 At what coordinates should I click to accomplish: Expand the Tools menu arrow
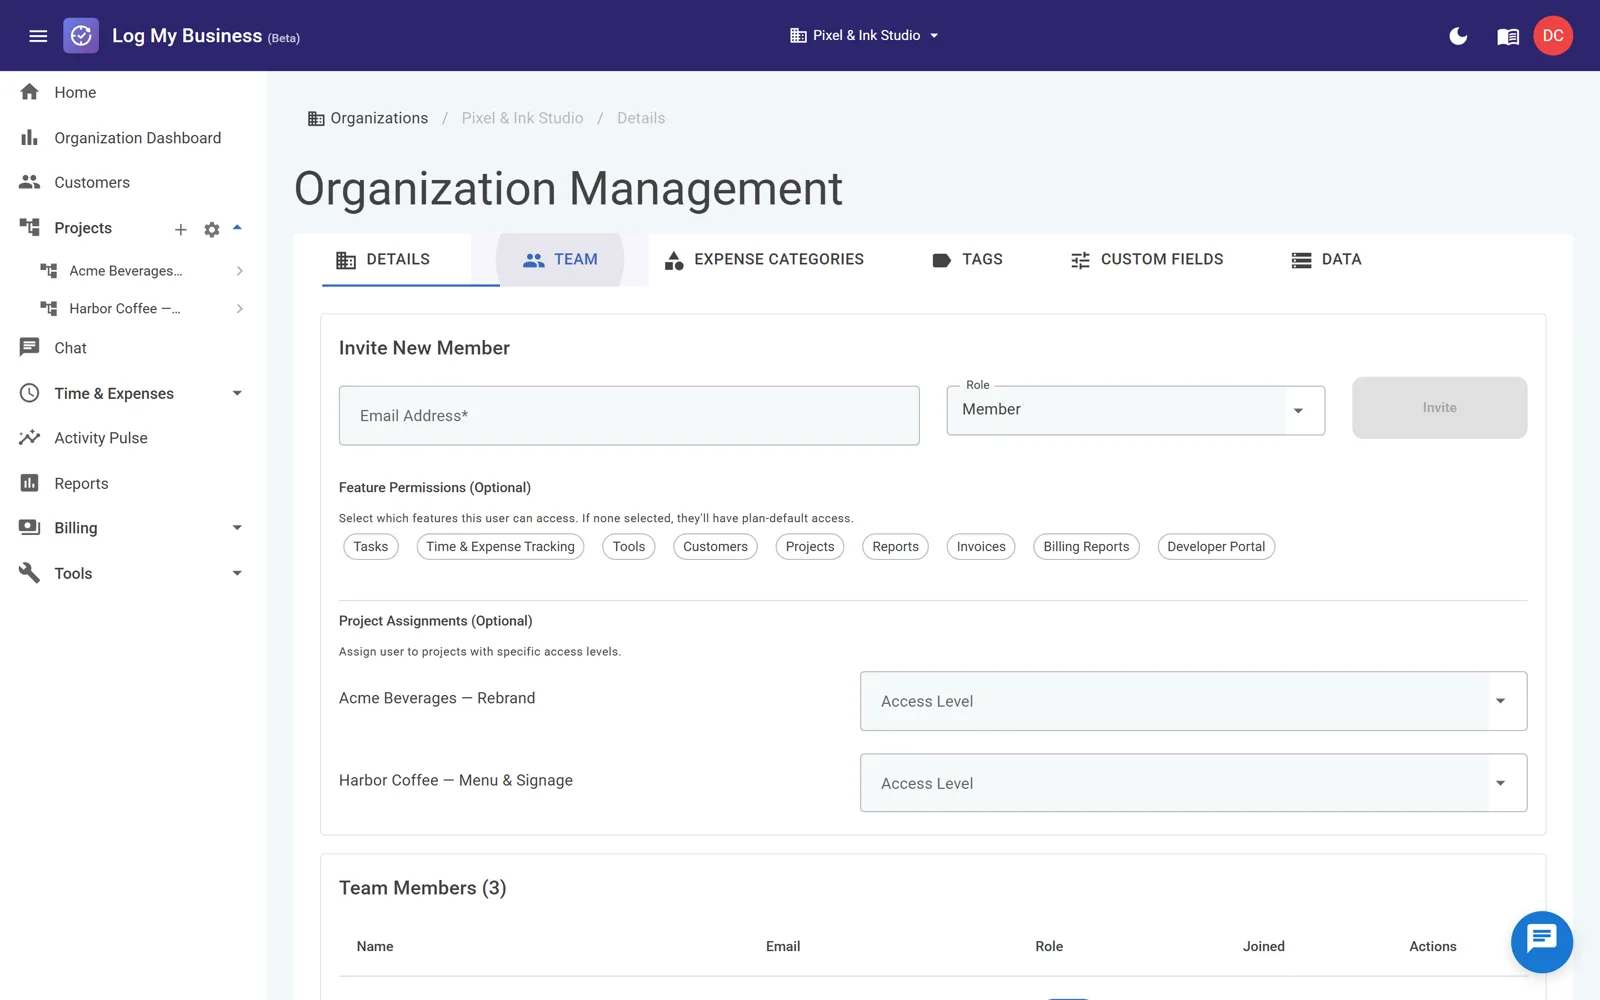click(237, 573)
